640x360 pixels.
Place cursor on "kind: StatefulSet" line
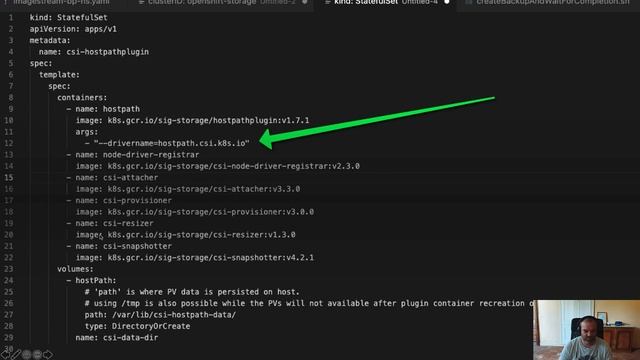(x=69, y=18)
